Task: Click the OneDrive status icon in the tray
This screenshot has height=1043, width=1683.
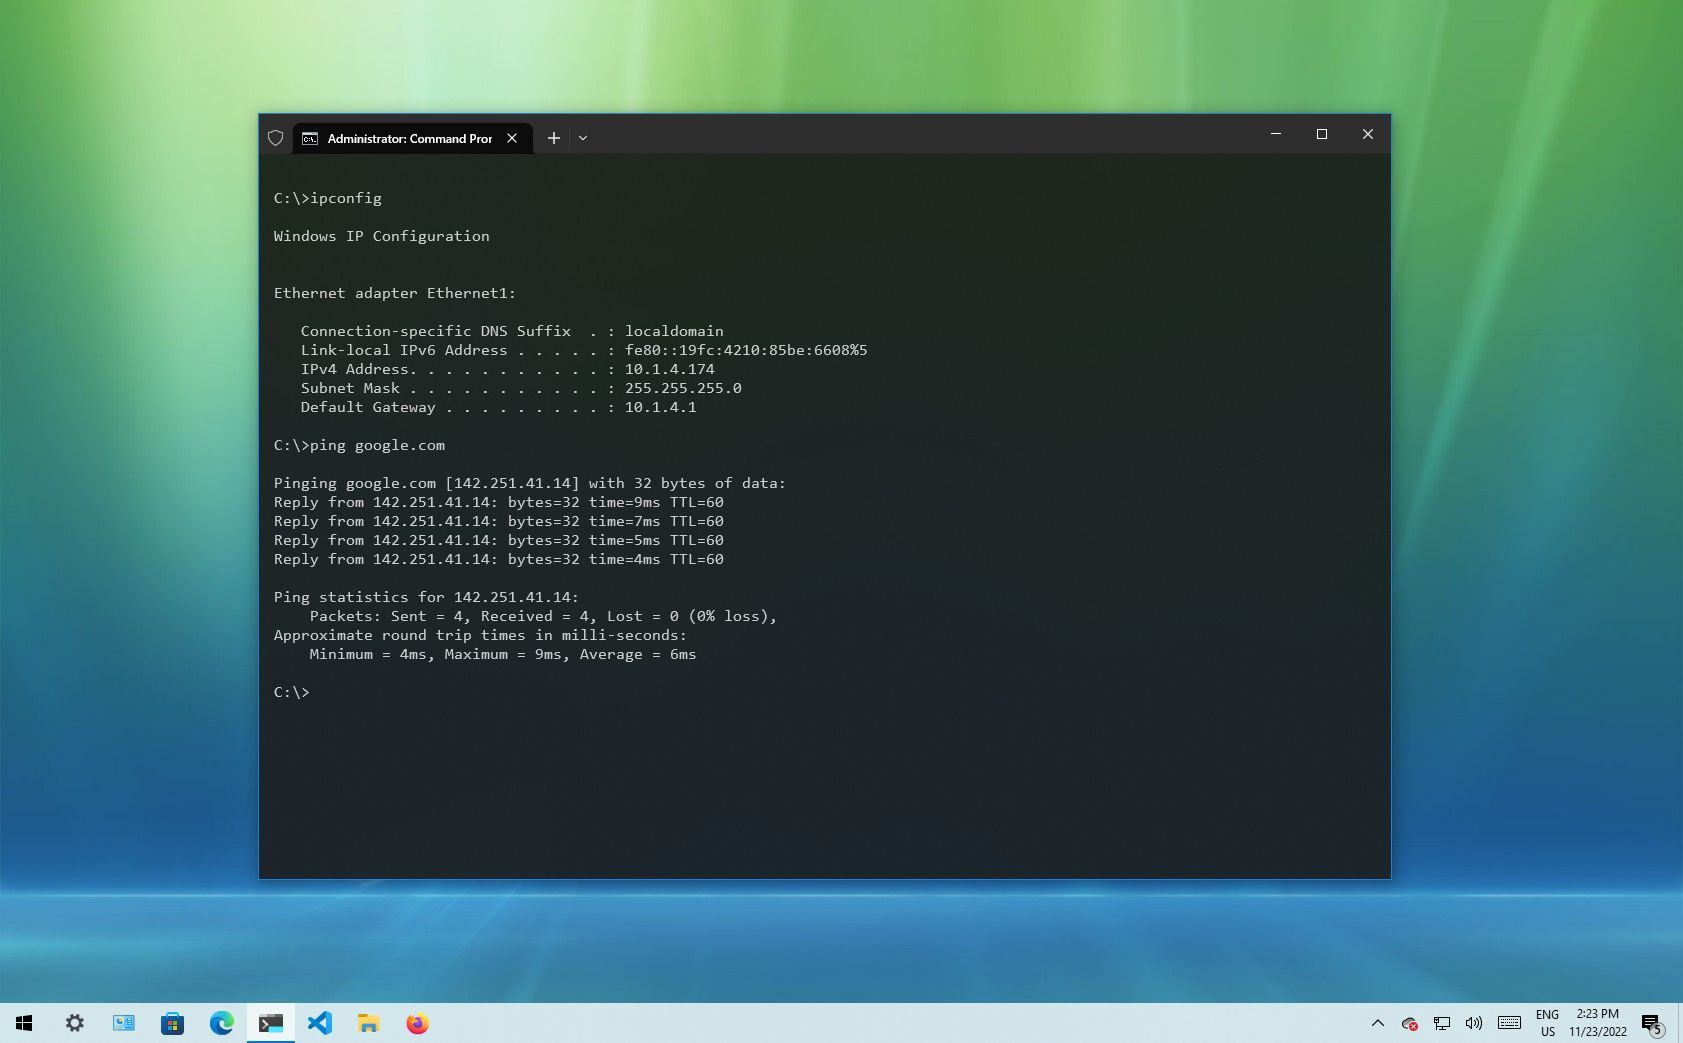Action: [1409, 1023]
